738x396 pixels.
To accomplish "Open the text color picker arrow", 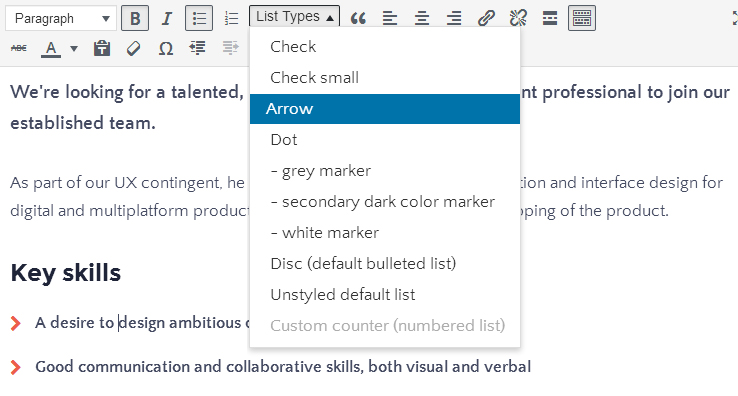I will coord(74,48).
